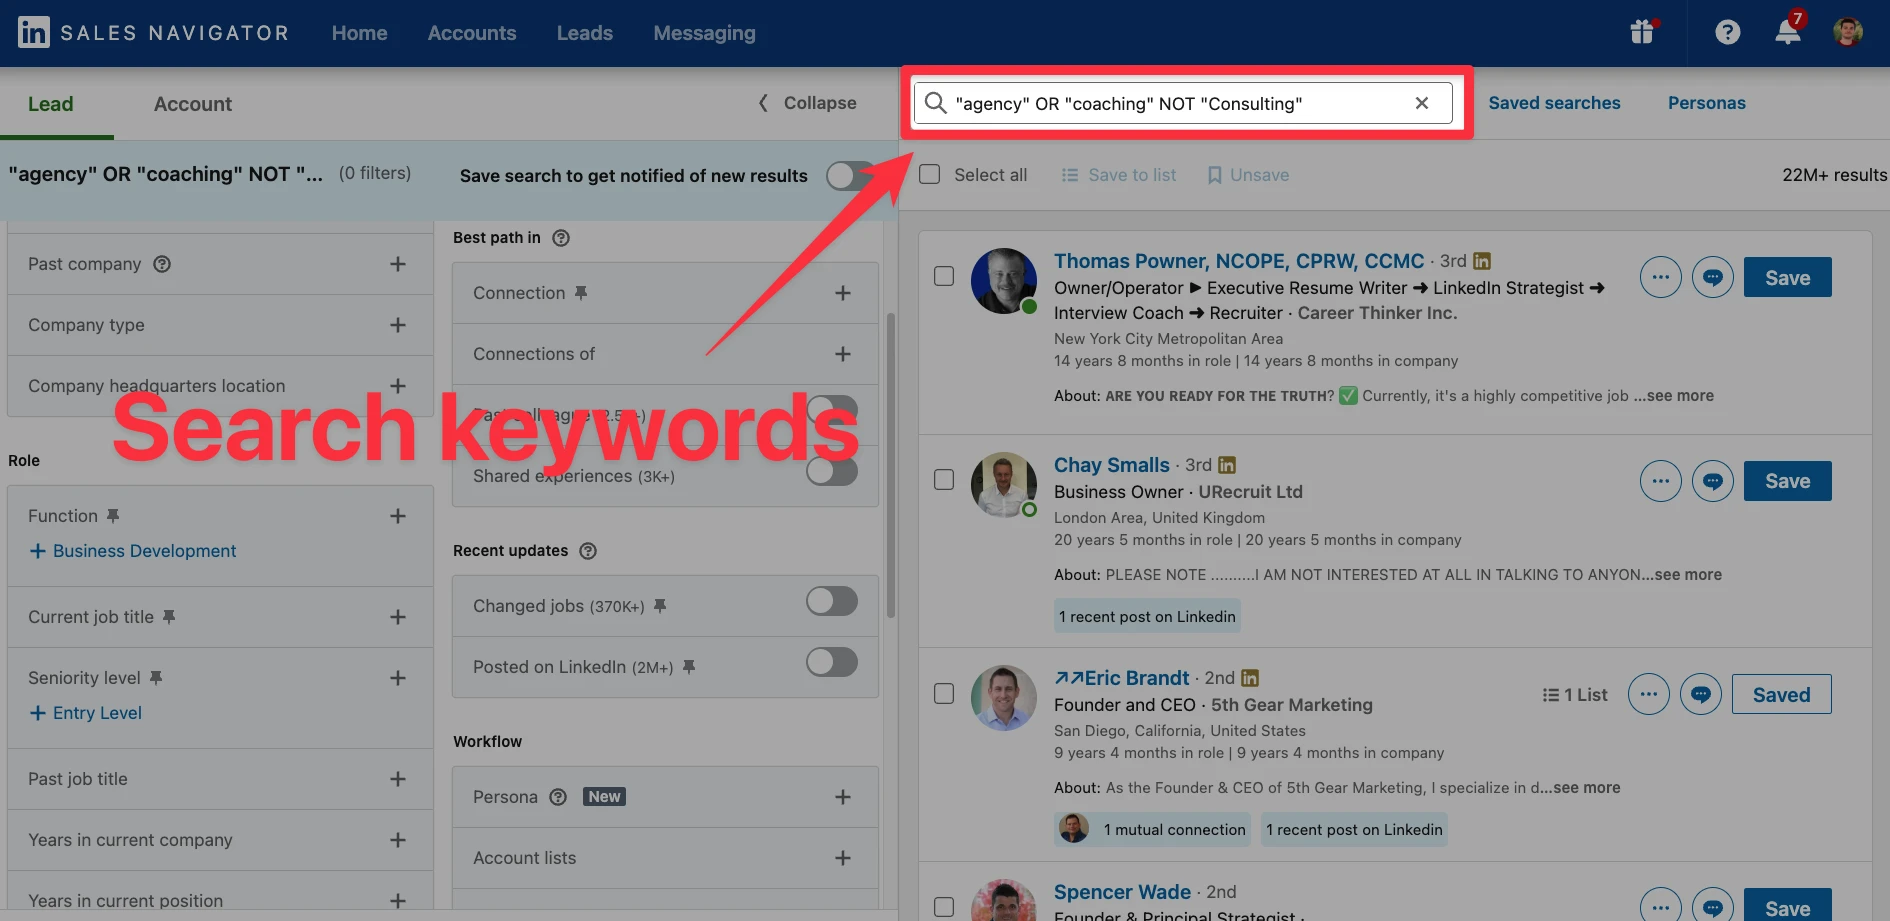Click the pin icon beside Function

pyautogui.click(x=113, y=516)
